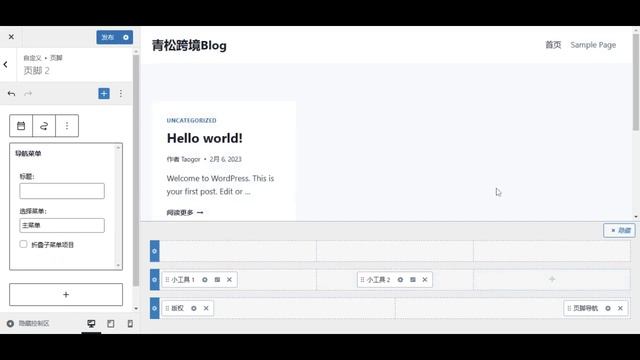This screenshot has height=360, width=640.
Task: Remove 页脚导航 with its X
Action: tap(620, 308)
